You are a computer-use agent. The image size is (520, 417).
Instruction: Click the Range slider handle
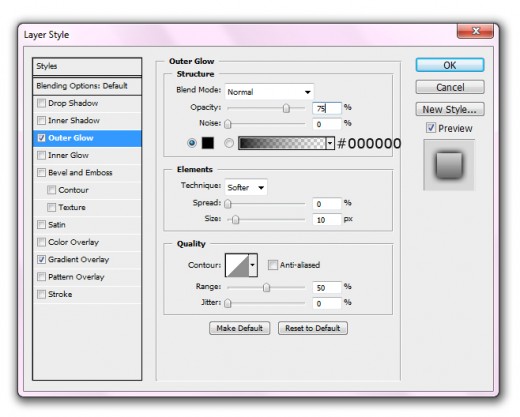tap(266, 287)
